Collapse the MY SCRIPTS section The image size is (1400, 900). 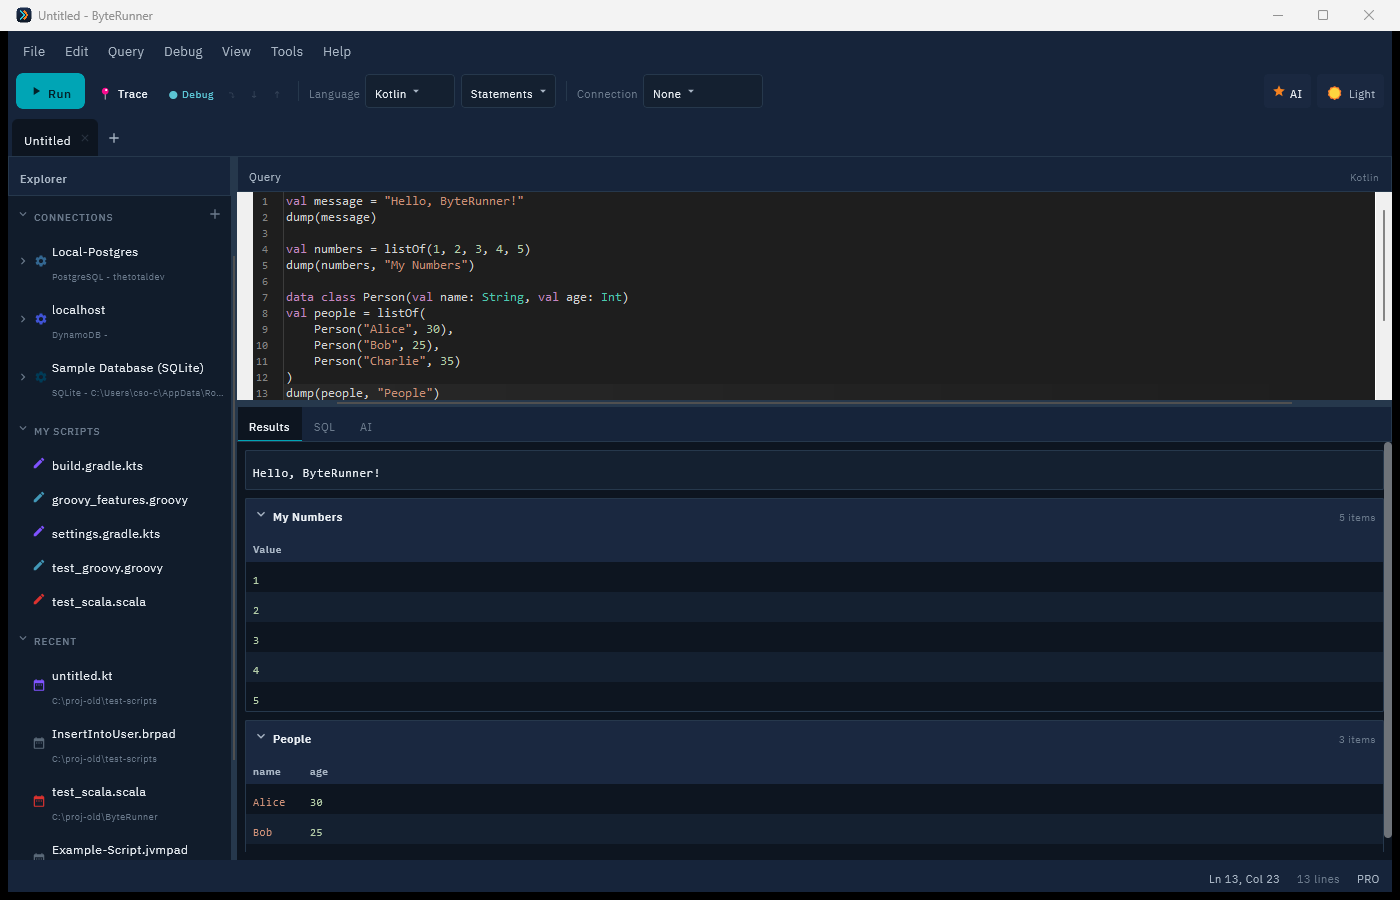[23, 430]
